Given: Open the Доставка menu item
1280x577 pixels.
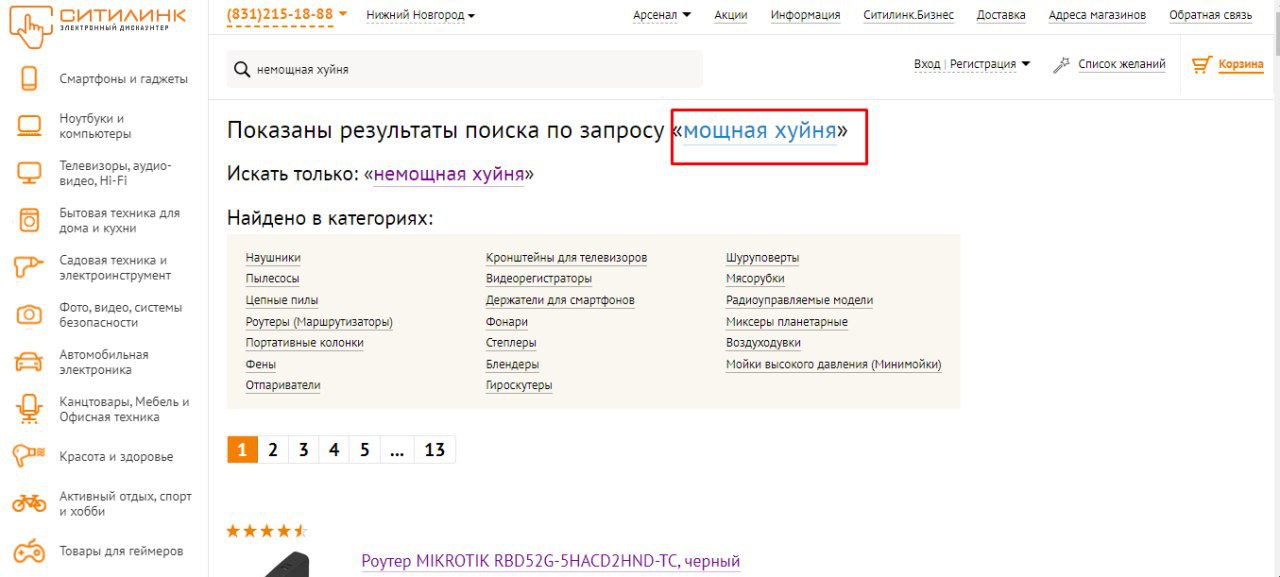Looking at the screenshot, I should pyautogui.click(x=1001, y=15).
